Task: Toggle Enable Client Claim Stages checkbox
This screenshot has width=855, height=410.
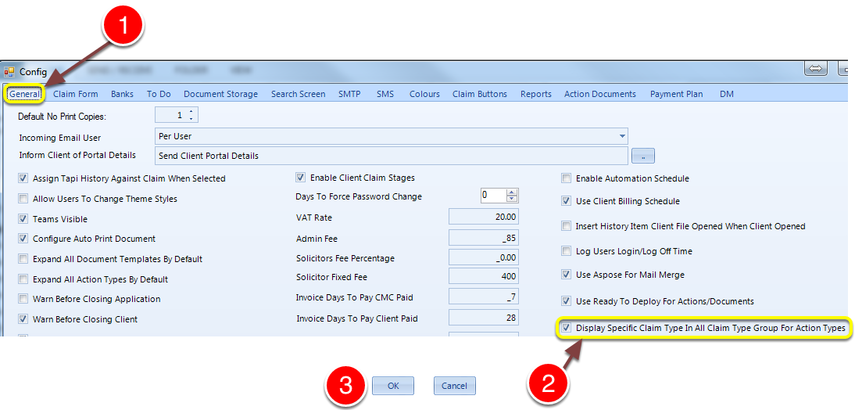Action: (x=300, y=177)
